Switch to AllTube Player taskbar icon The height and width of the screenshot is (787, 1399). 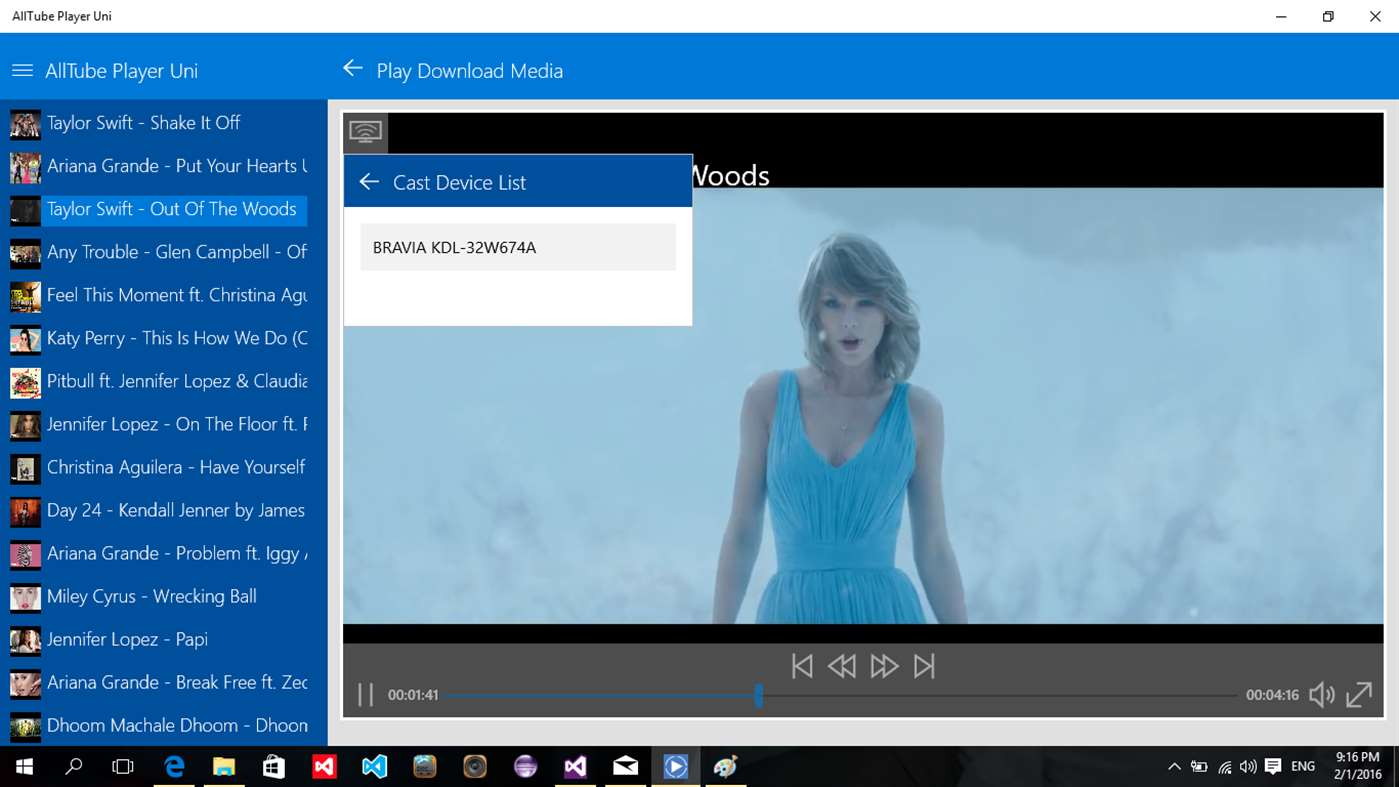[x=676, y=767]
